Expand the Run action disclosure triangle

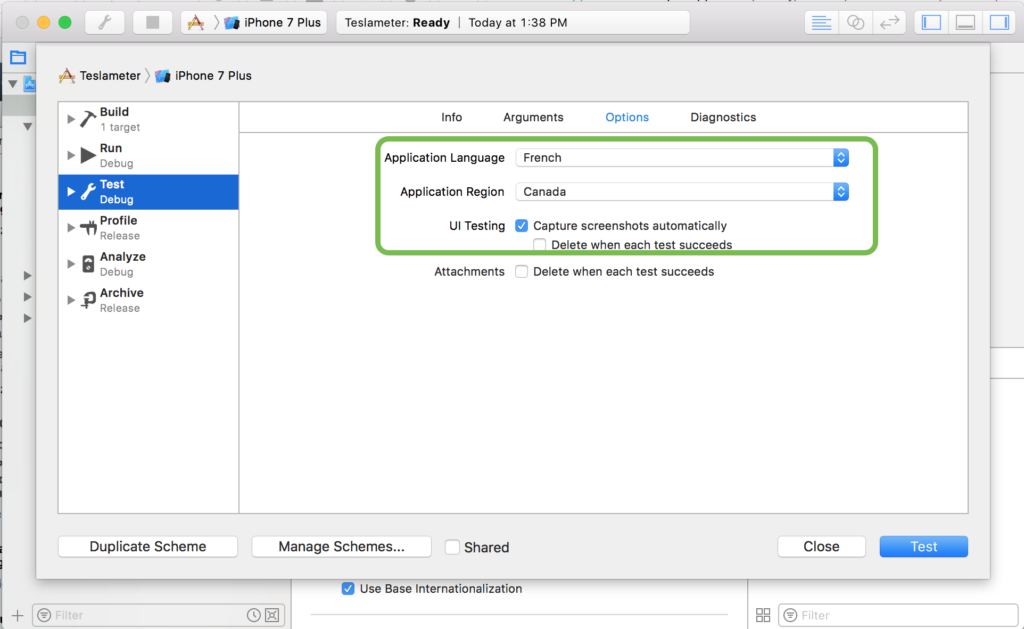click(x=71, y=155)
